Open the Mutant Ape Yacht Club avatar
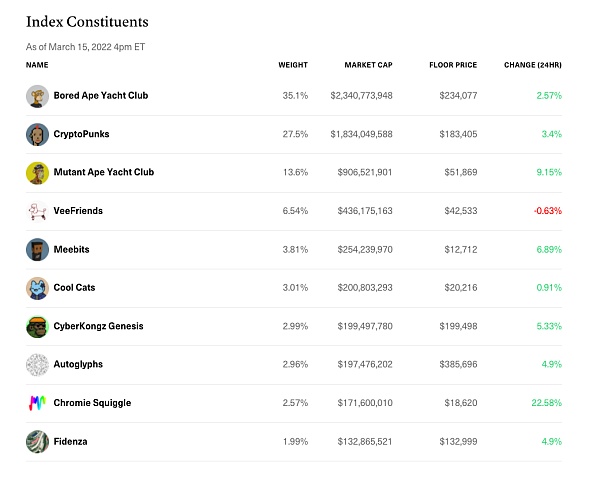 click(37, 173)
